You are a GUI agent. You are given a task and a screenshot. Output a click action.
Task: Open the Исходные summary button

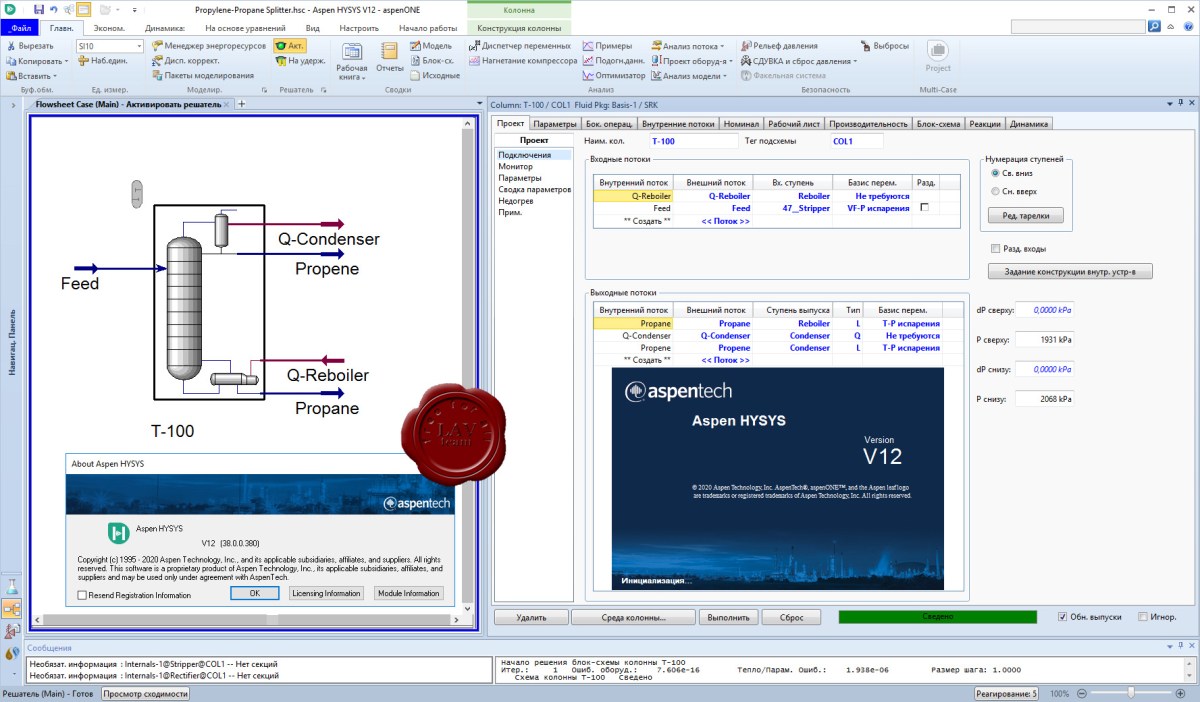(x=434, y=75)
